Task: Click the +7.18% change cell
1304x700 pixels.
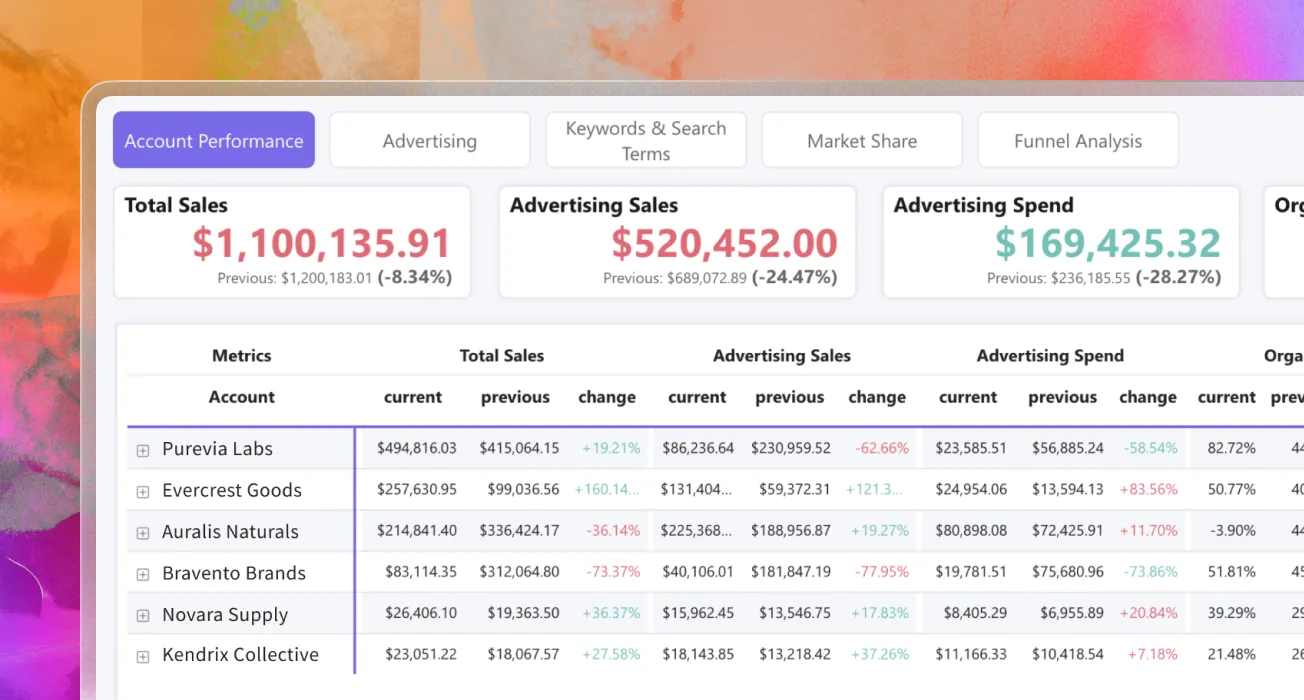Action: pos(1153,655)
